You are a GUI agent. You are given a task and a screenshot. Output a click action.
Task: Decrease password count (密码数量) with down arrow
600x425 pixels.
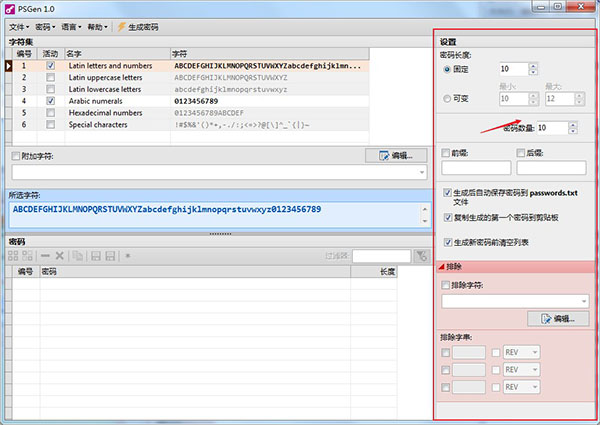point(573,131)
